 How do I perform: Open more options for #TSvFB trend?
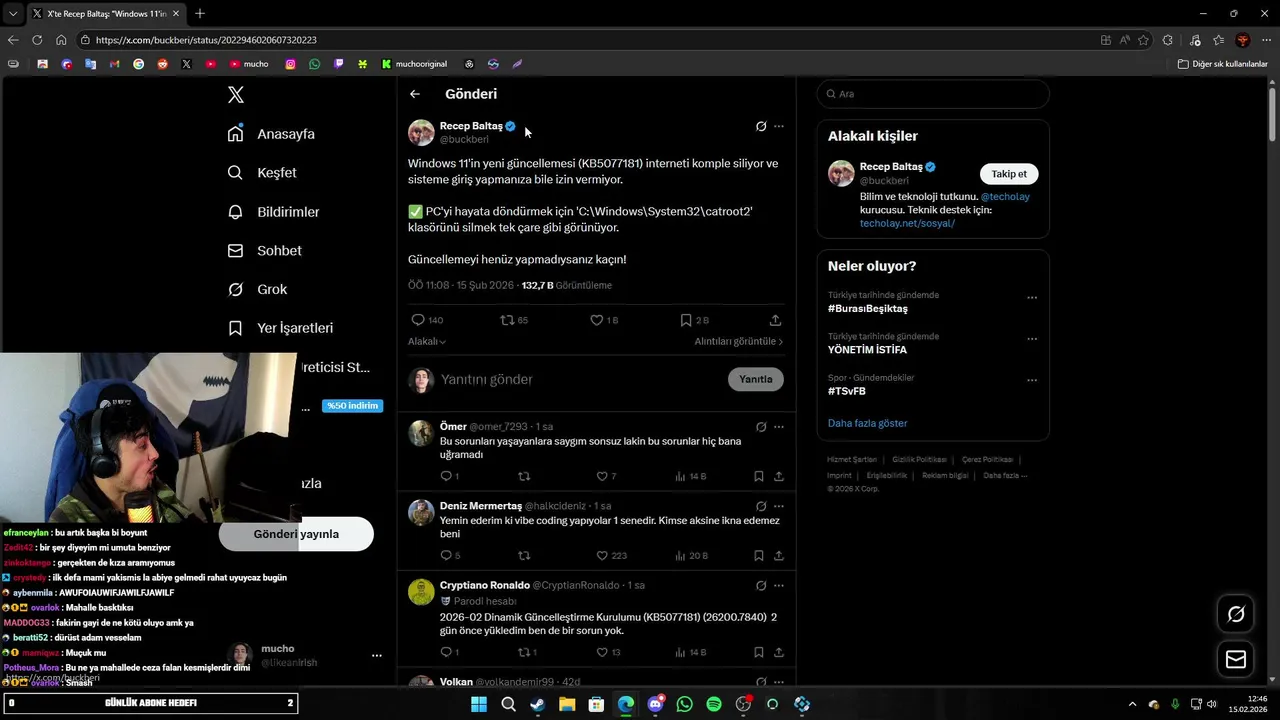(1032, 380)
